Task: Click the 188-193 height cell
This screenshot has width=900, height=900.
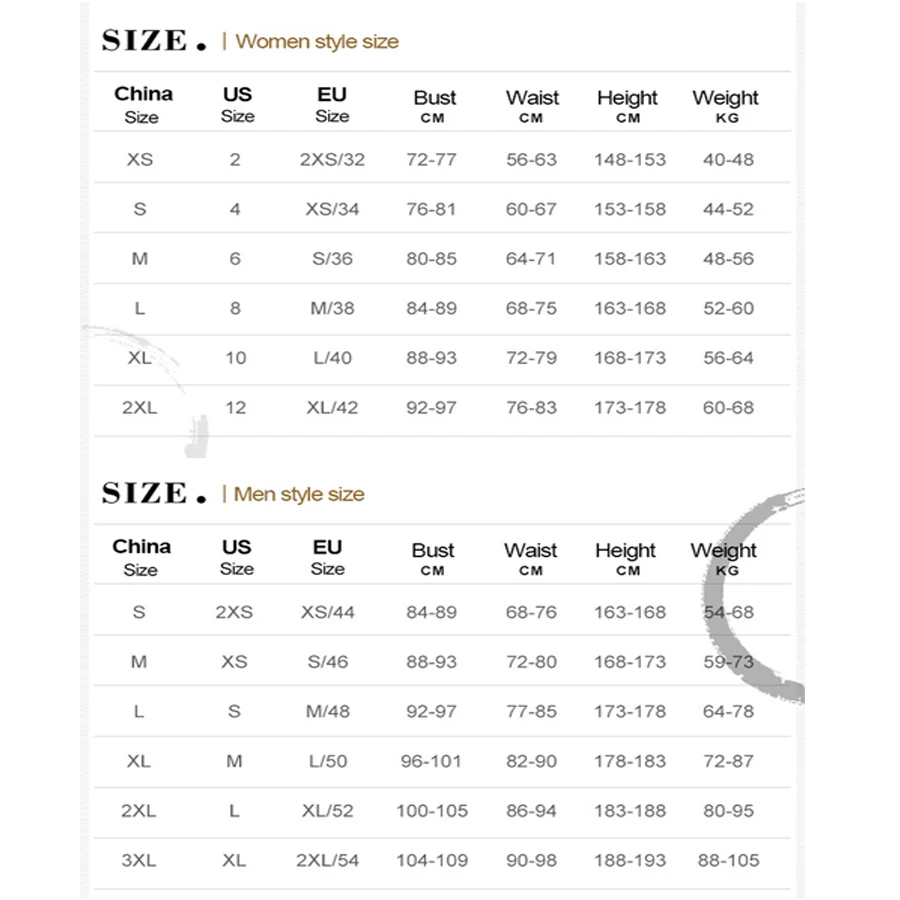Action: click(x=629, y=860)
